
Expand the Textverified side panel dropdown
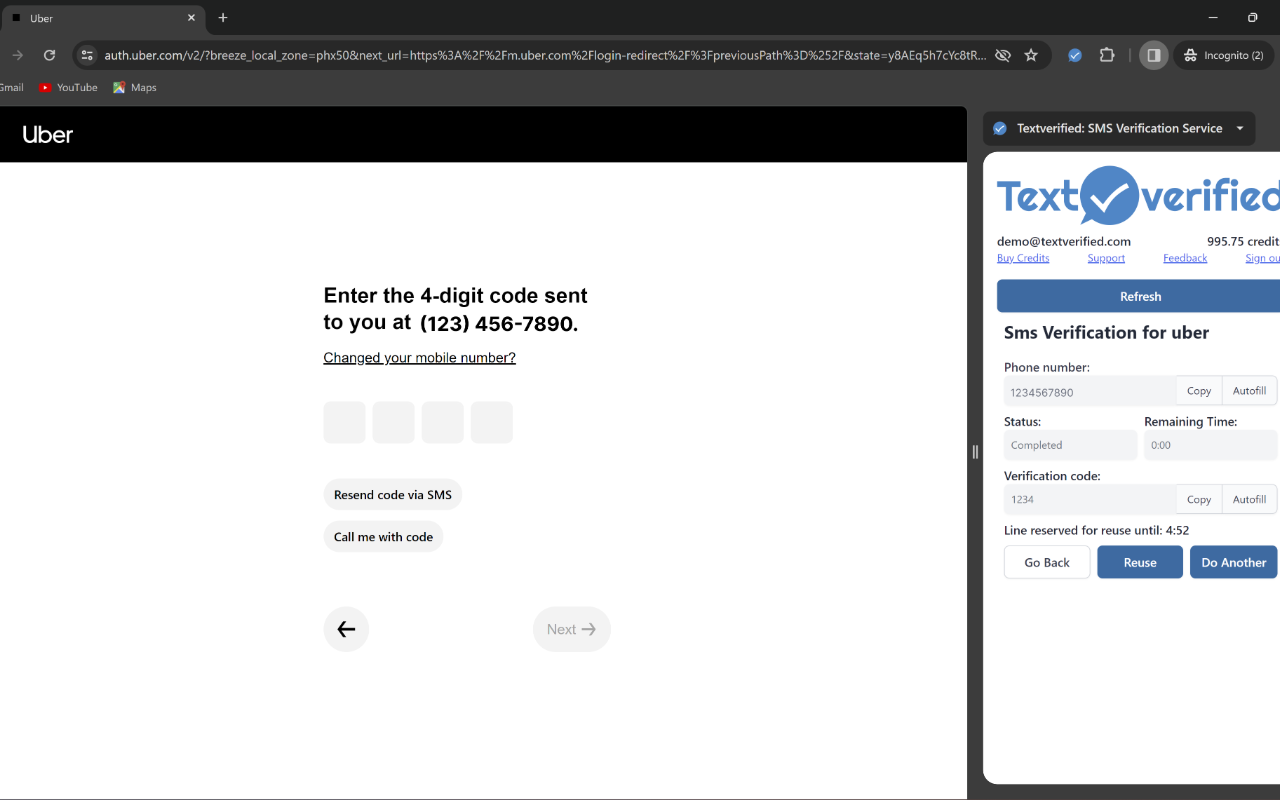1240,128
